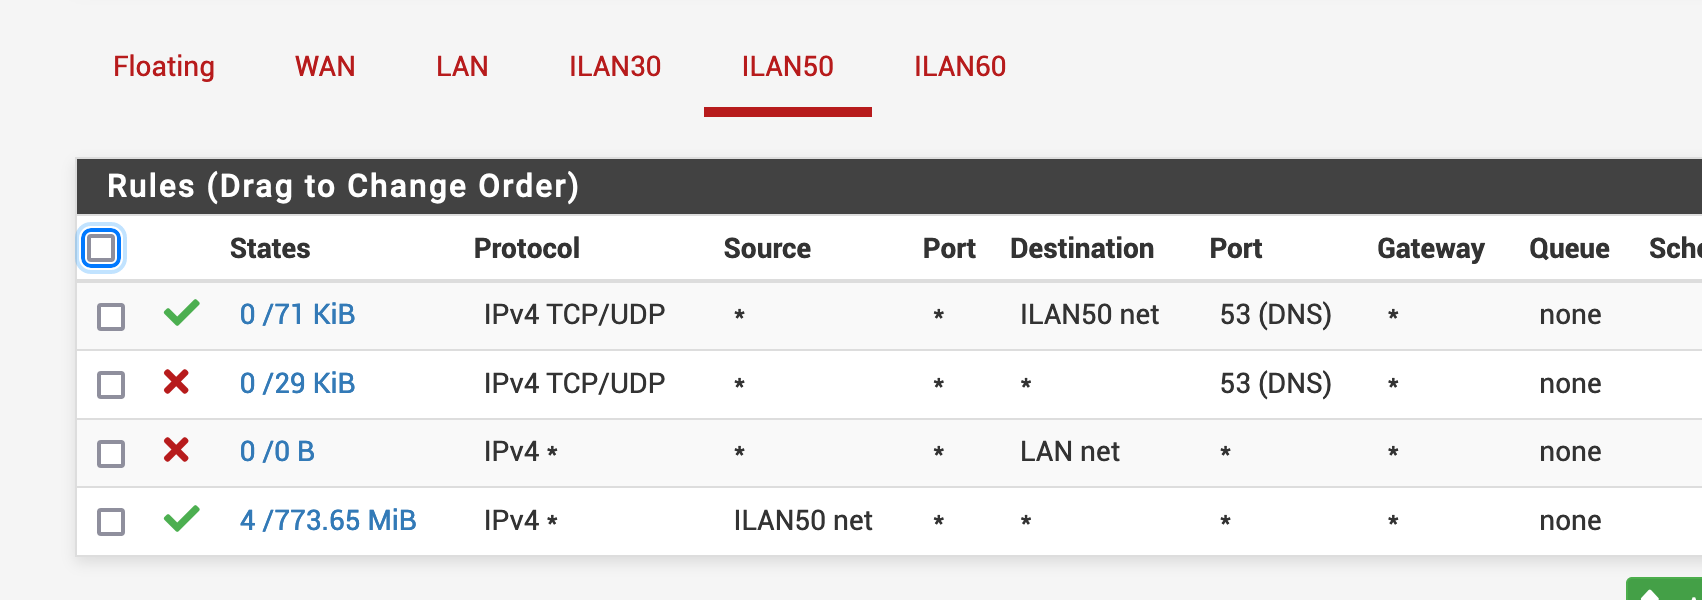Toggle the select-all rules checkbox in the header
1702x600 pixels.
[101, 248]
